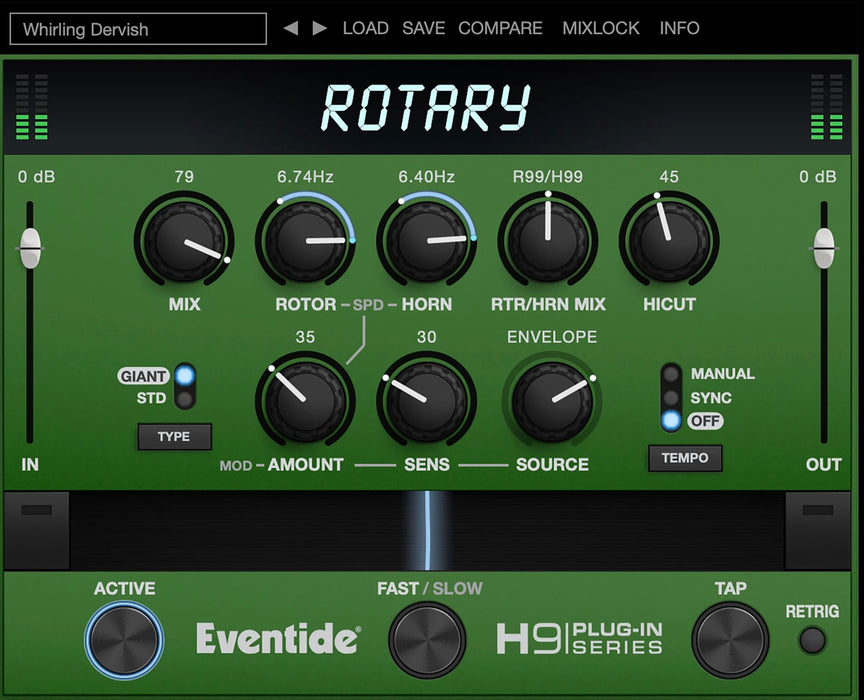Click the SENS value 30
This screenshot has height=700, width=864.
pos(426,337)
